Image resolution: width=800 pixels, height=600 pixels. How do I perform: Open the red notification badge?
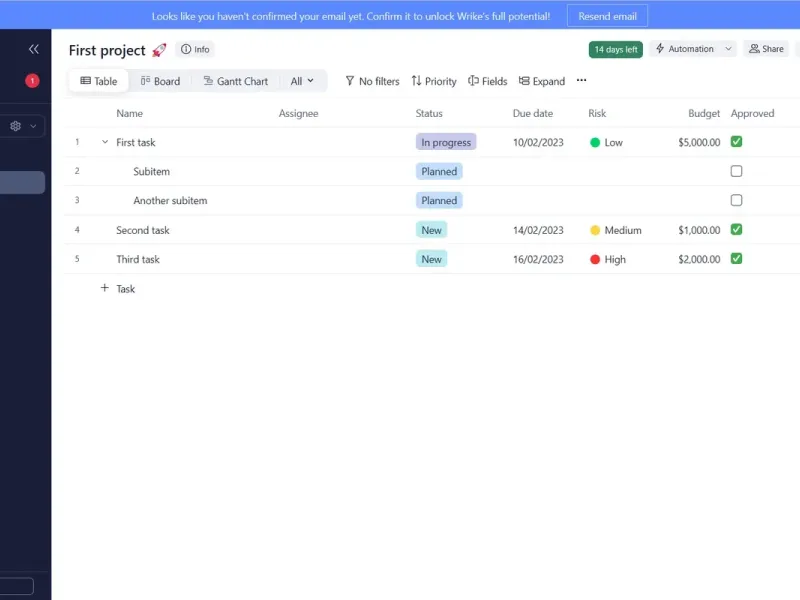pos(32,81)
